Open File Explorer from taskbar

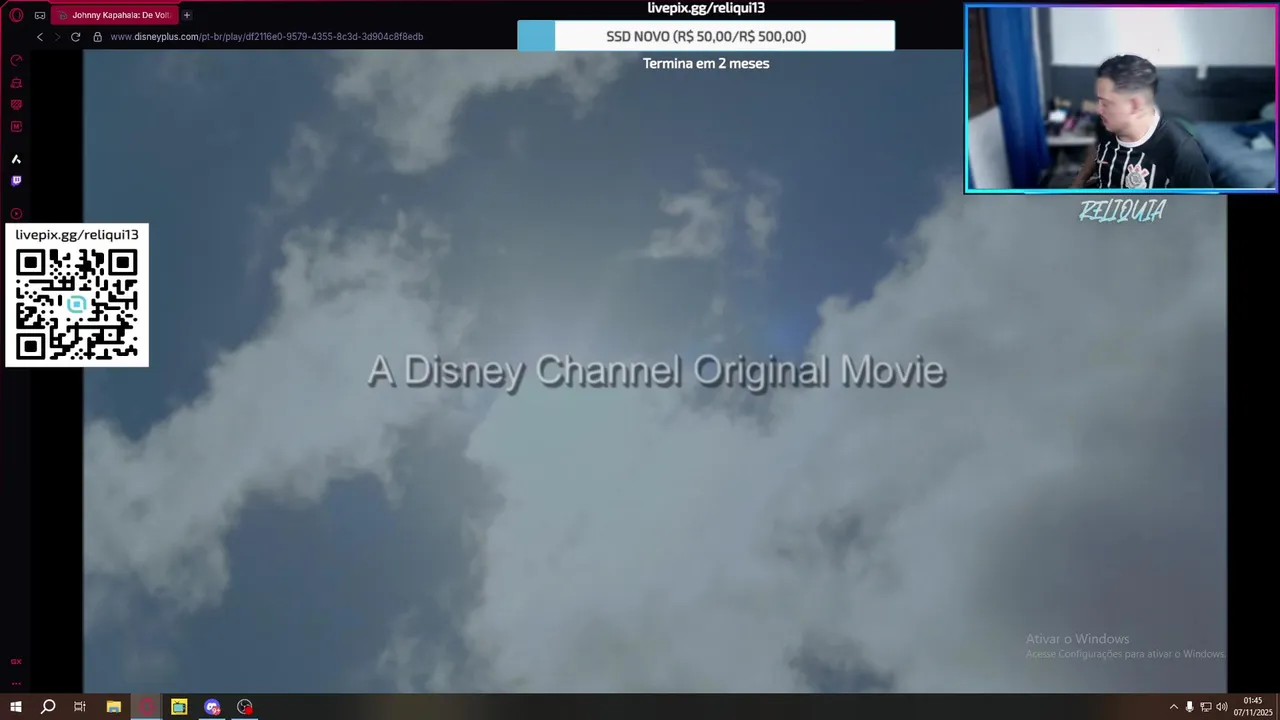pos(114,707)
